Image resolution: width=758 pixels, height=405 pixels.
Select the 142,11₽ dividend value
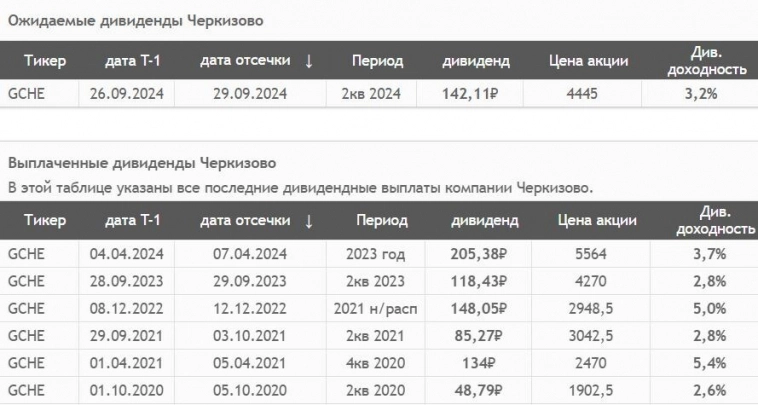[x=476, y=93]
